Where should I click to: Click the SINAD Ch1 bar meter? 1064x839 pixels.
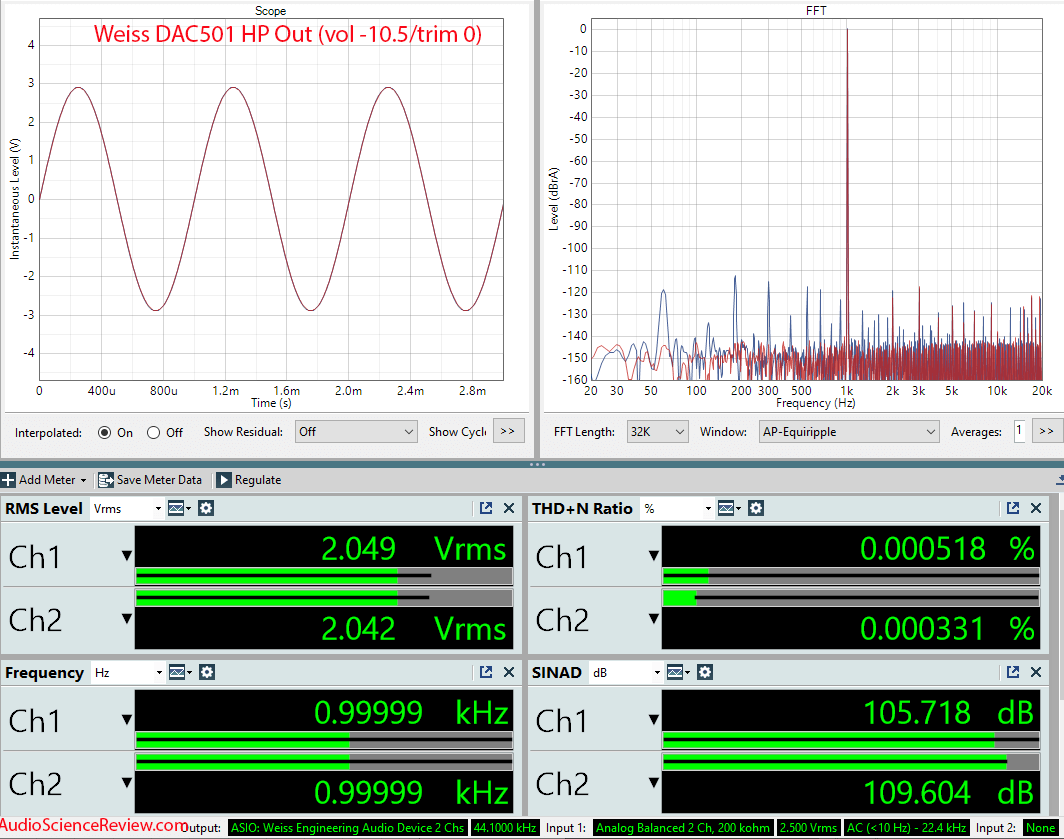[x=851, y=740]
